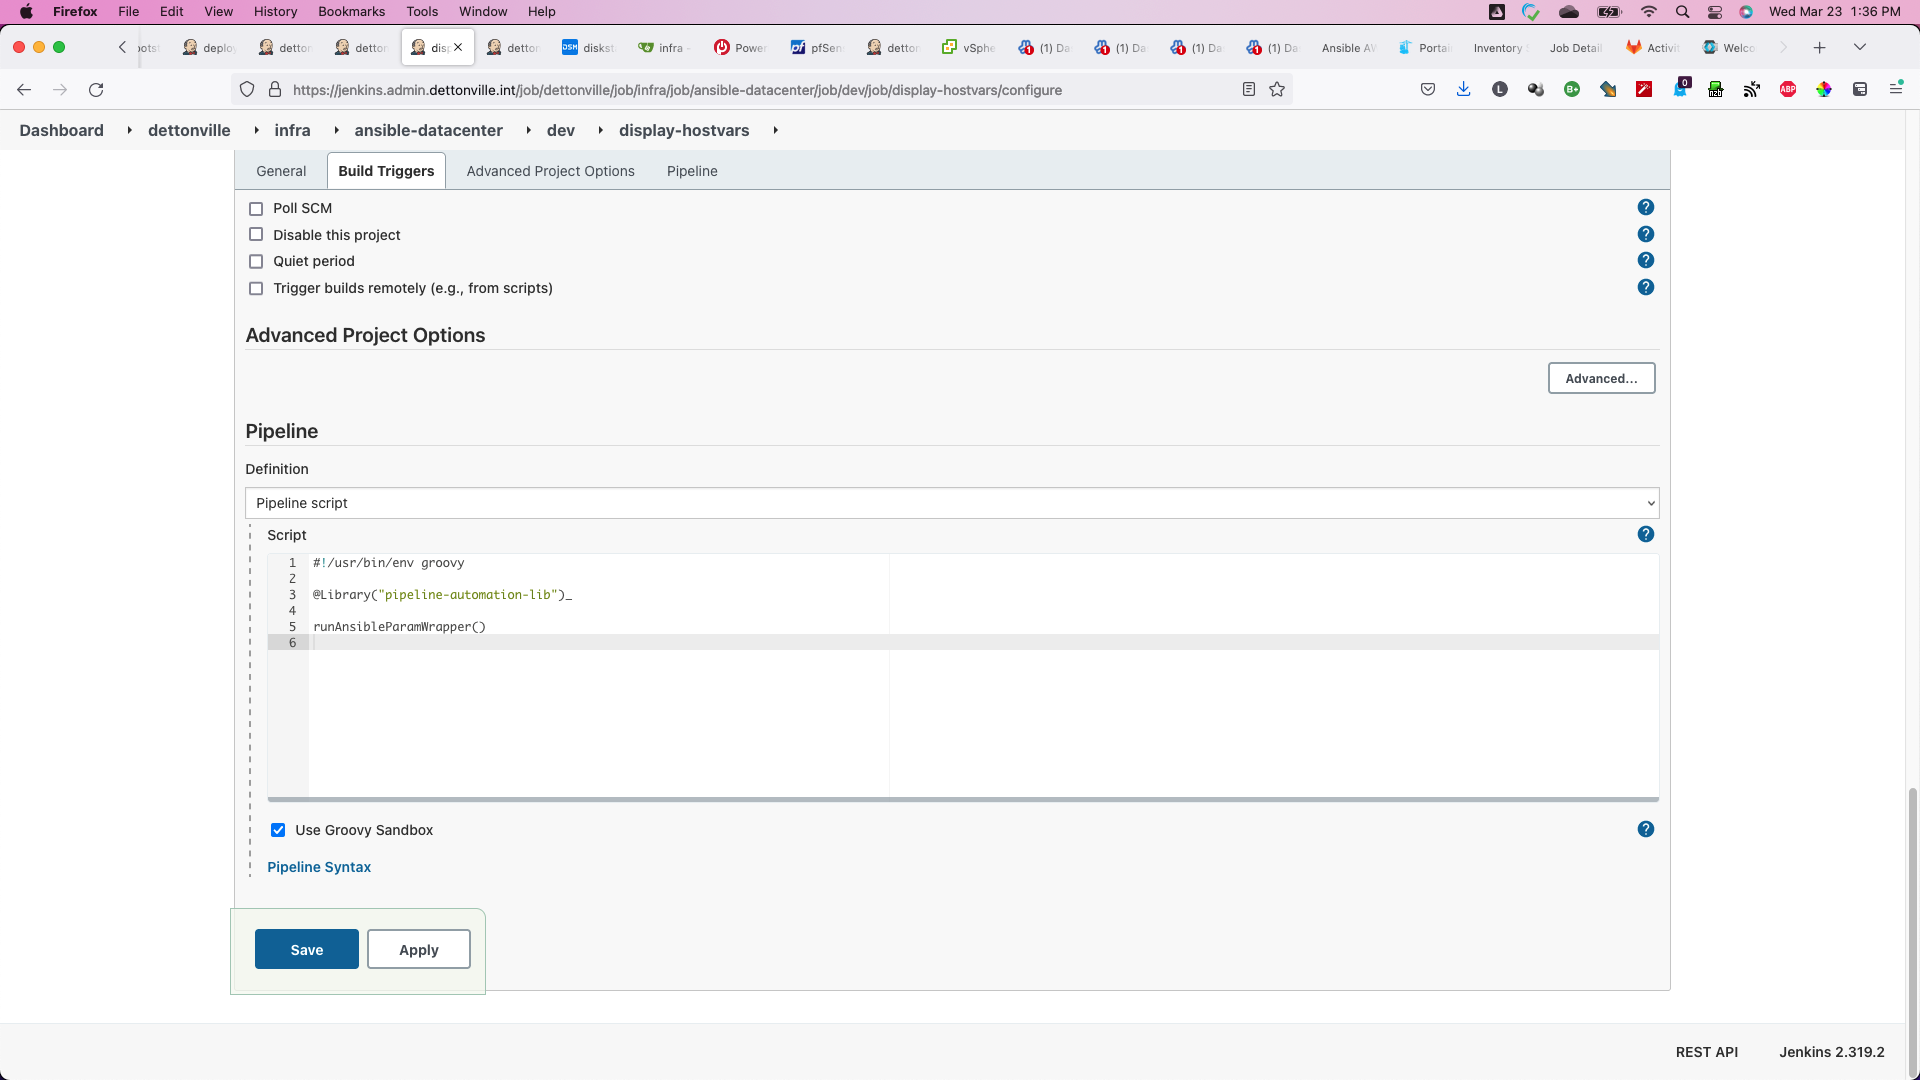Open help for Quiet period option
This screenshot has width=1920, height=1080.
pyautogui.click(x=1645, y=260)
